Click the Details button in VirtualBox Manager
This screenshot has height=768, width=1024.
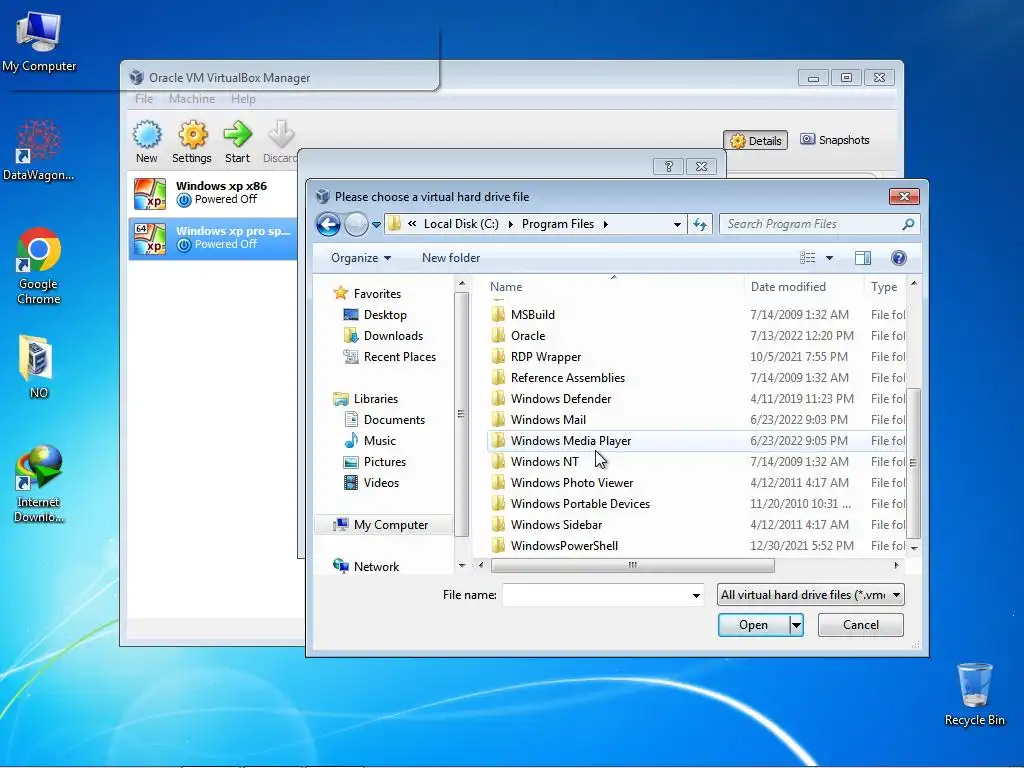756,140
